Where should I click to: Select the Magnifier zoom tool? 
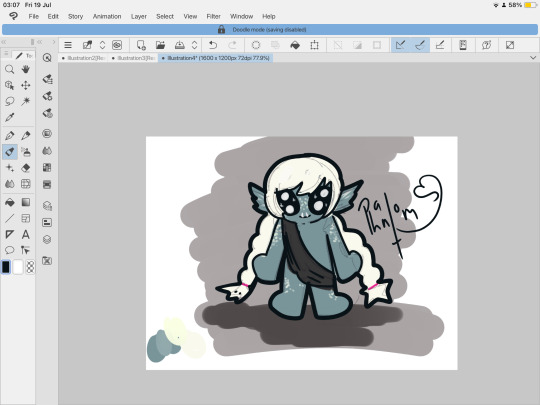pos(10,69)
